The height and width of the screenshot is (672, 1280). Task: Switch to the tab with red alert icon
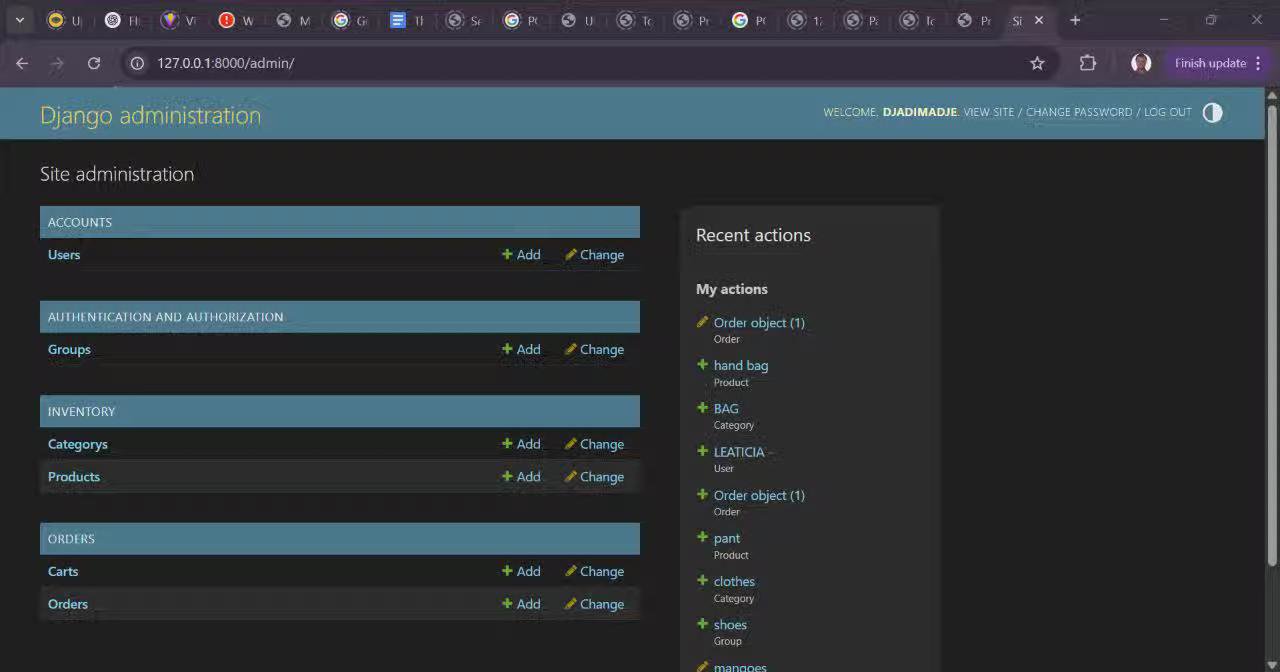click(x=235, y=20)
